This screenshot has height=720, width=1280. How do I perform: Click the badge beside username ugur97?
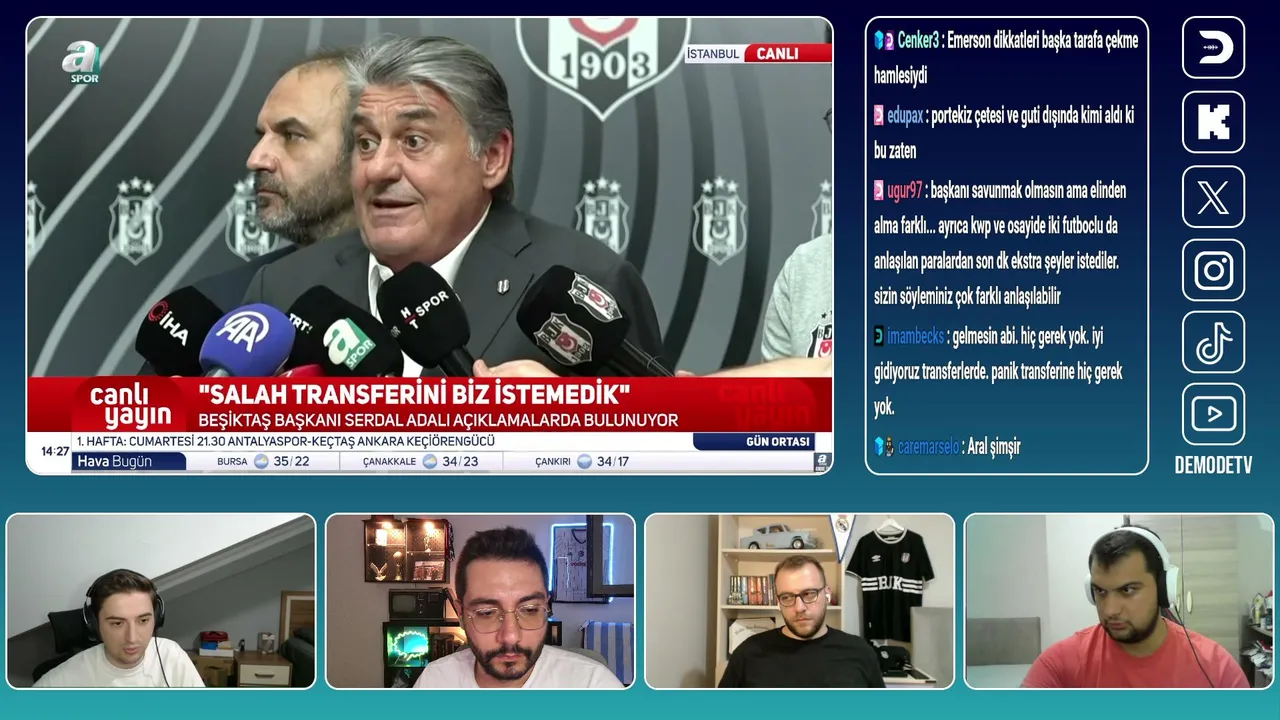tap(879, 190)
